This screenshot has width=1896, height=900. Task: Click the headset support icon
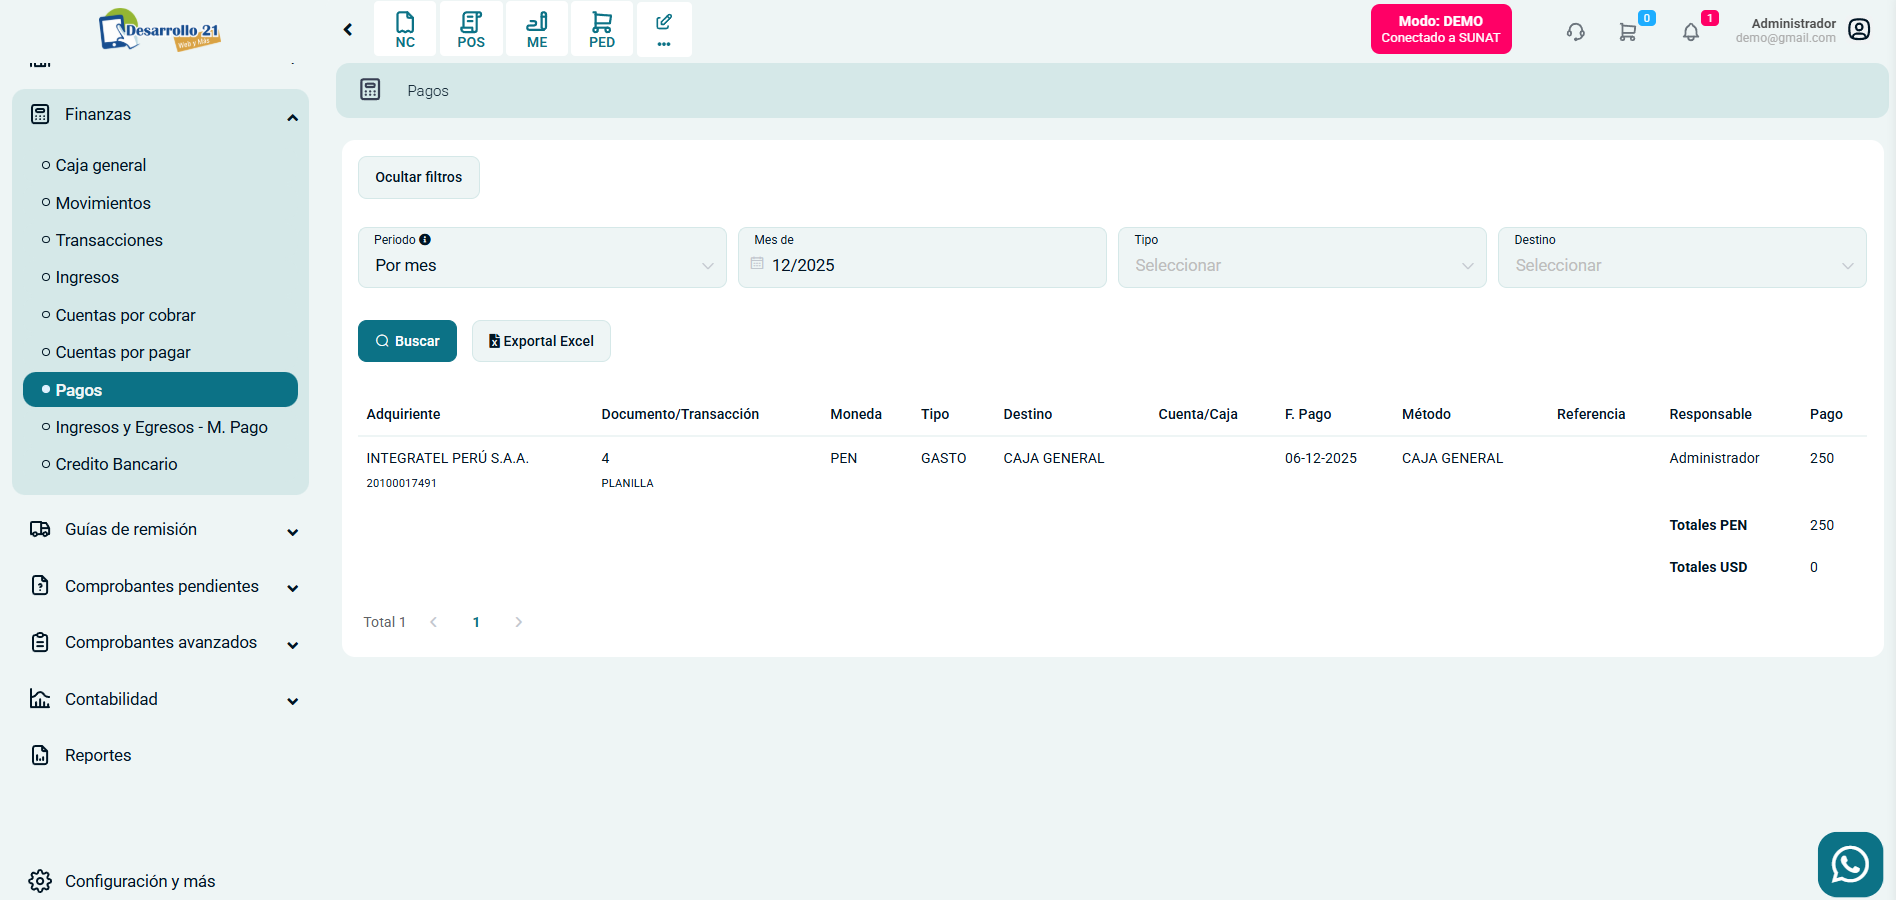pos(1576,32)
